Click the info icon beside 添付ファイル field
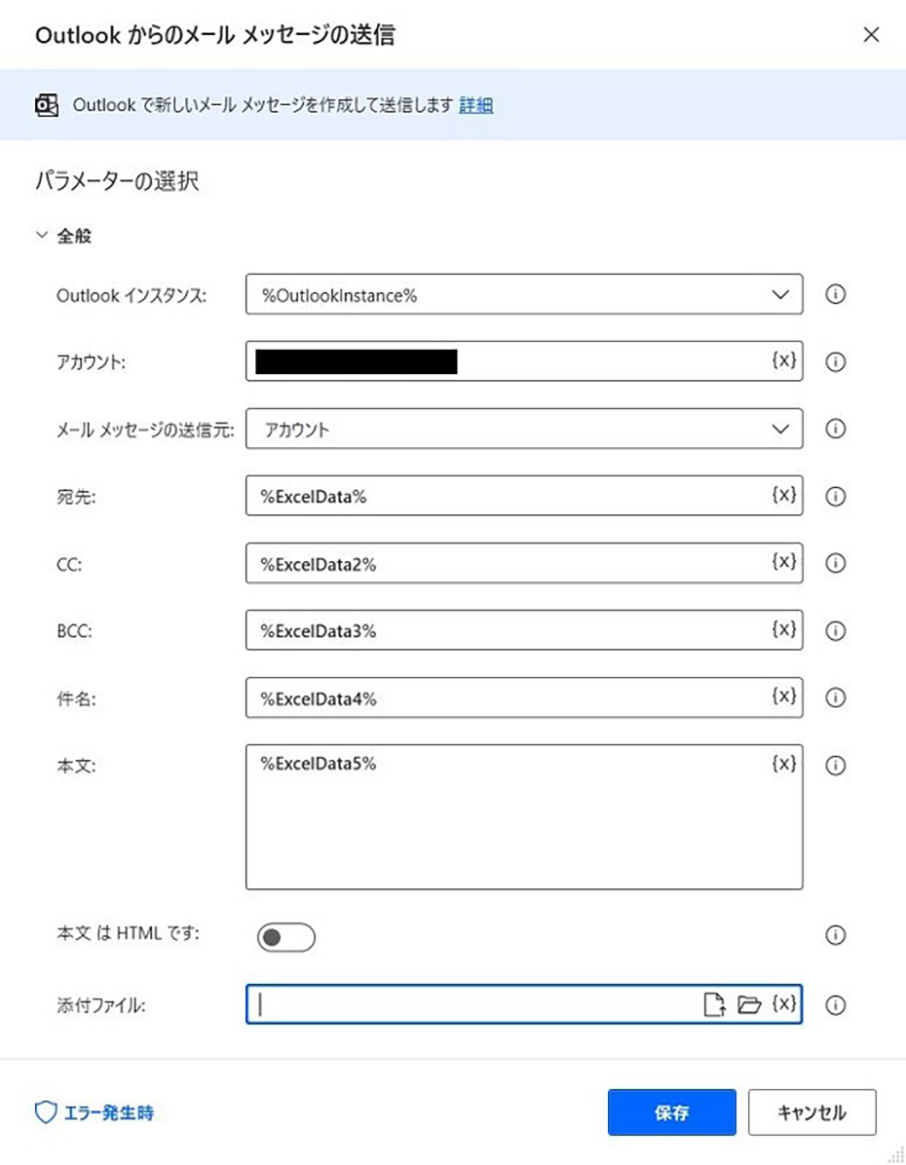906x1165 pixels. point(835,1005)
